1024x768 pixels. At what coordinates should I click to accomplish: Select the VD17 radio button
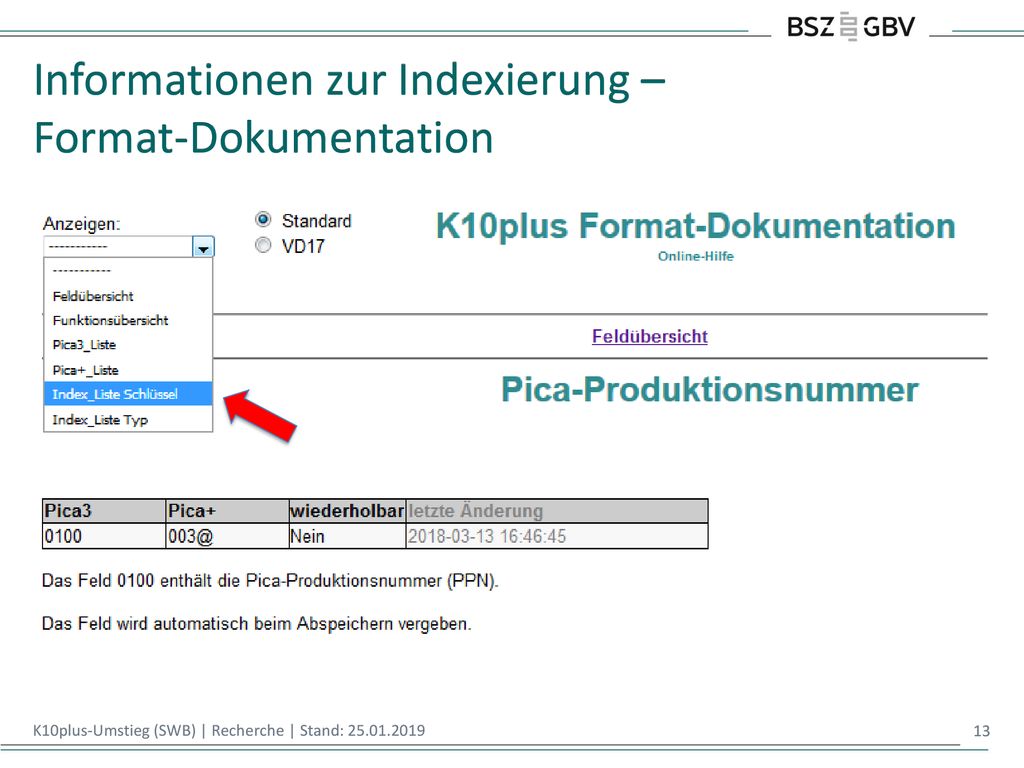263,245
